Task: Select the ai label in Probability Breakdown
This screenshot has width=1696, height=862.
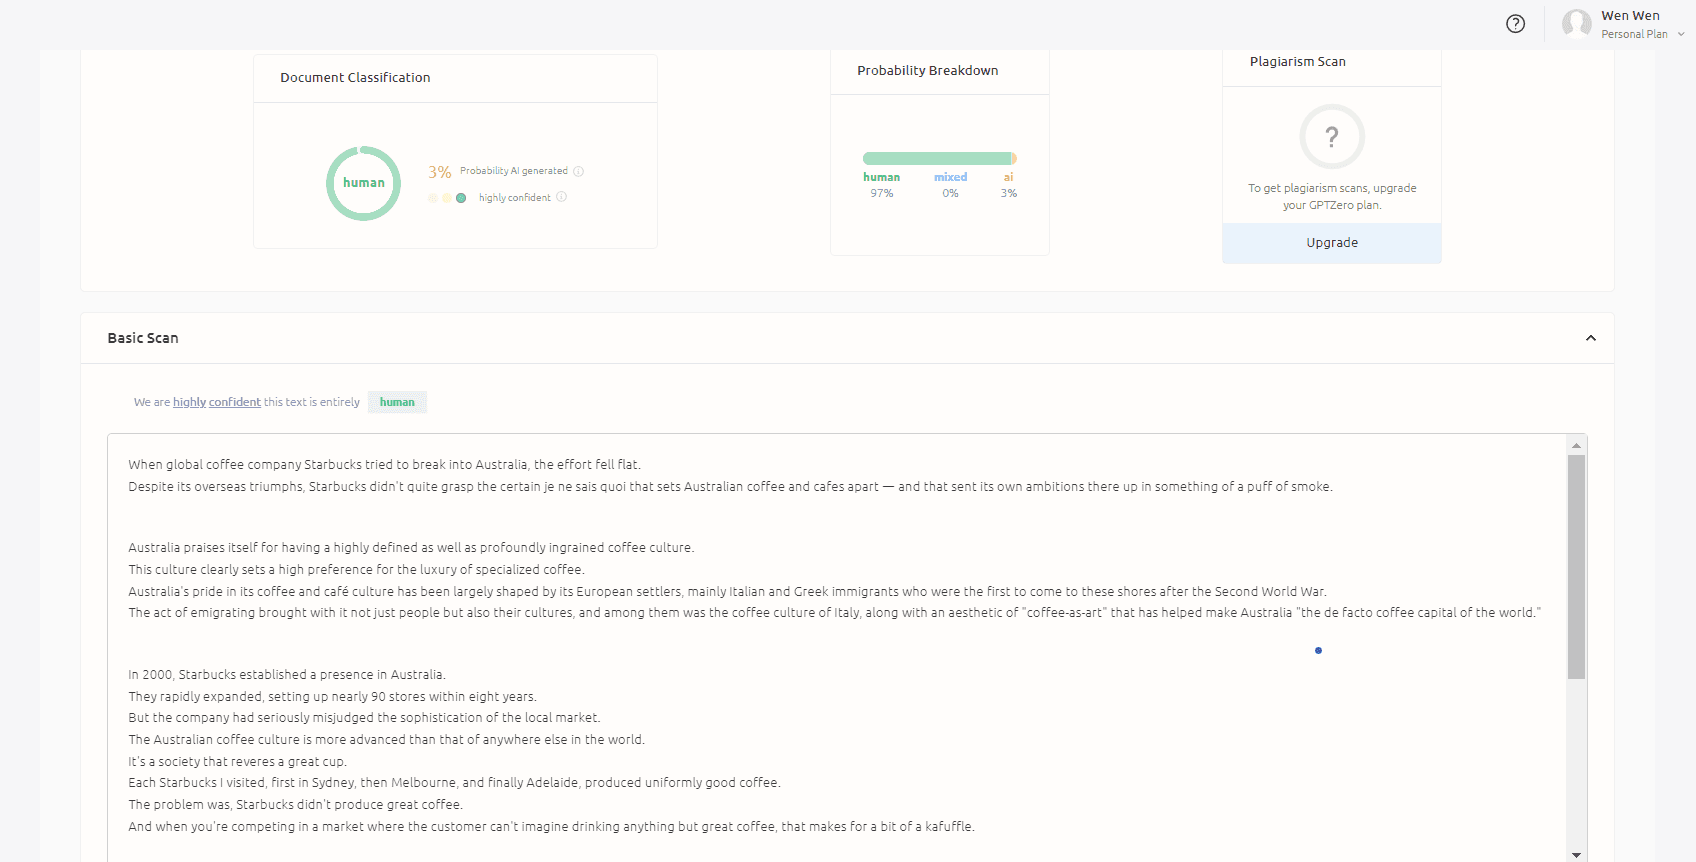Action: pyautogui.click(x=1008, y=177)
